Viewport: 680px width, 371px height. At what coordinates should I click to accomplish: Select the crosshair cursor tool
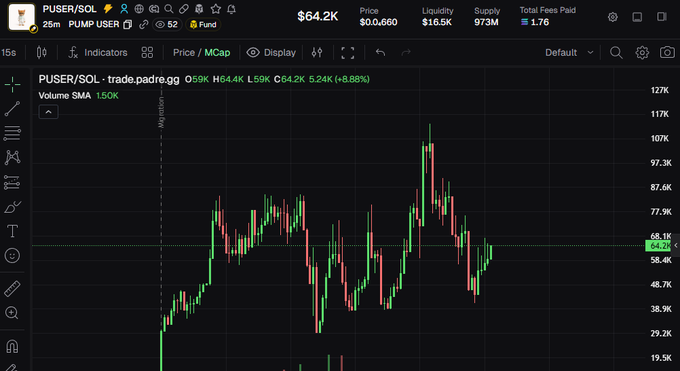[12, 84]
